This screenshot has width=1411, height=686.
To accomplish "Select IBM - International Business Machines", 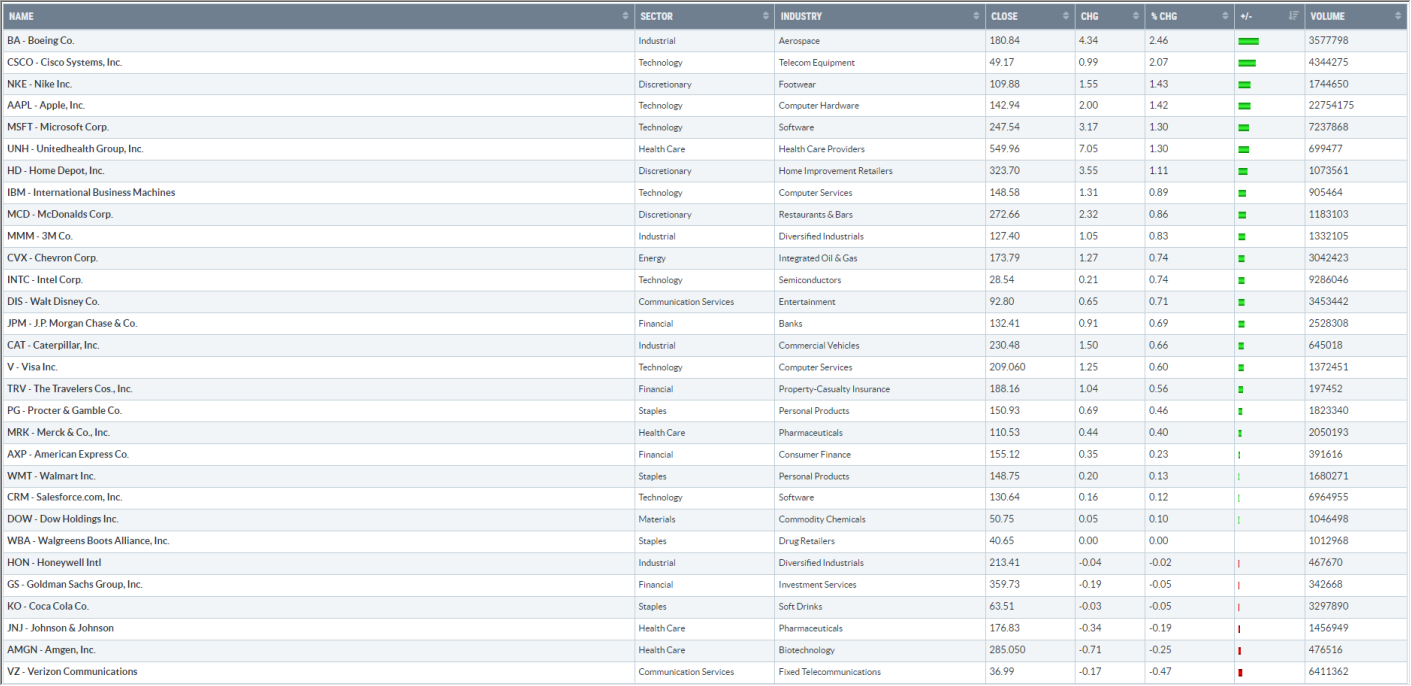I will click(91, 193).
